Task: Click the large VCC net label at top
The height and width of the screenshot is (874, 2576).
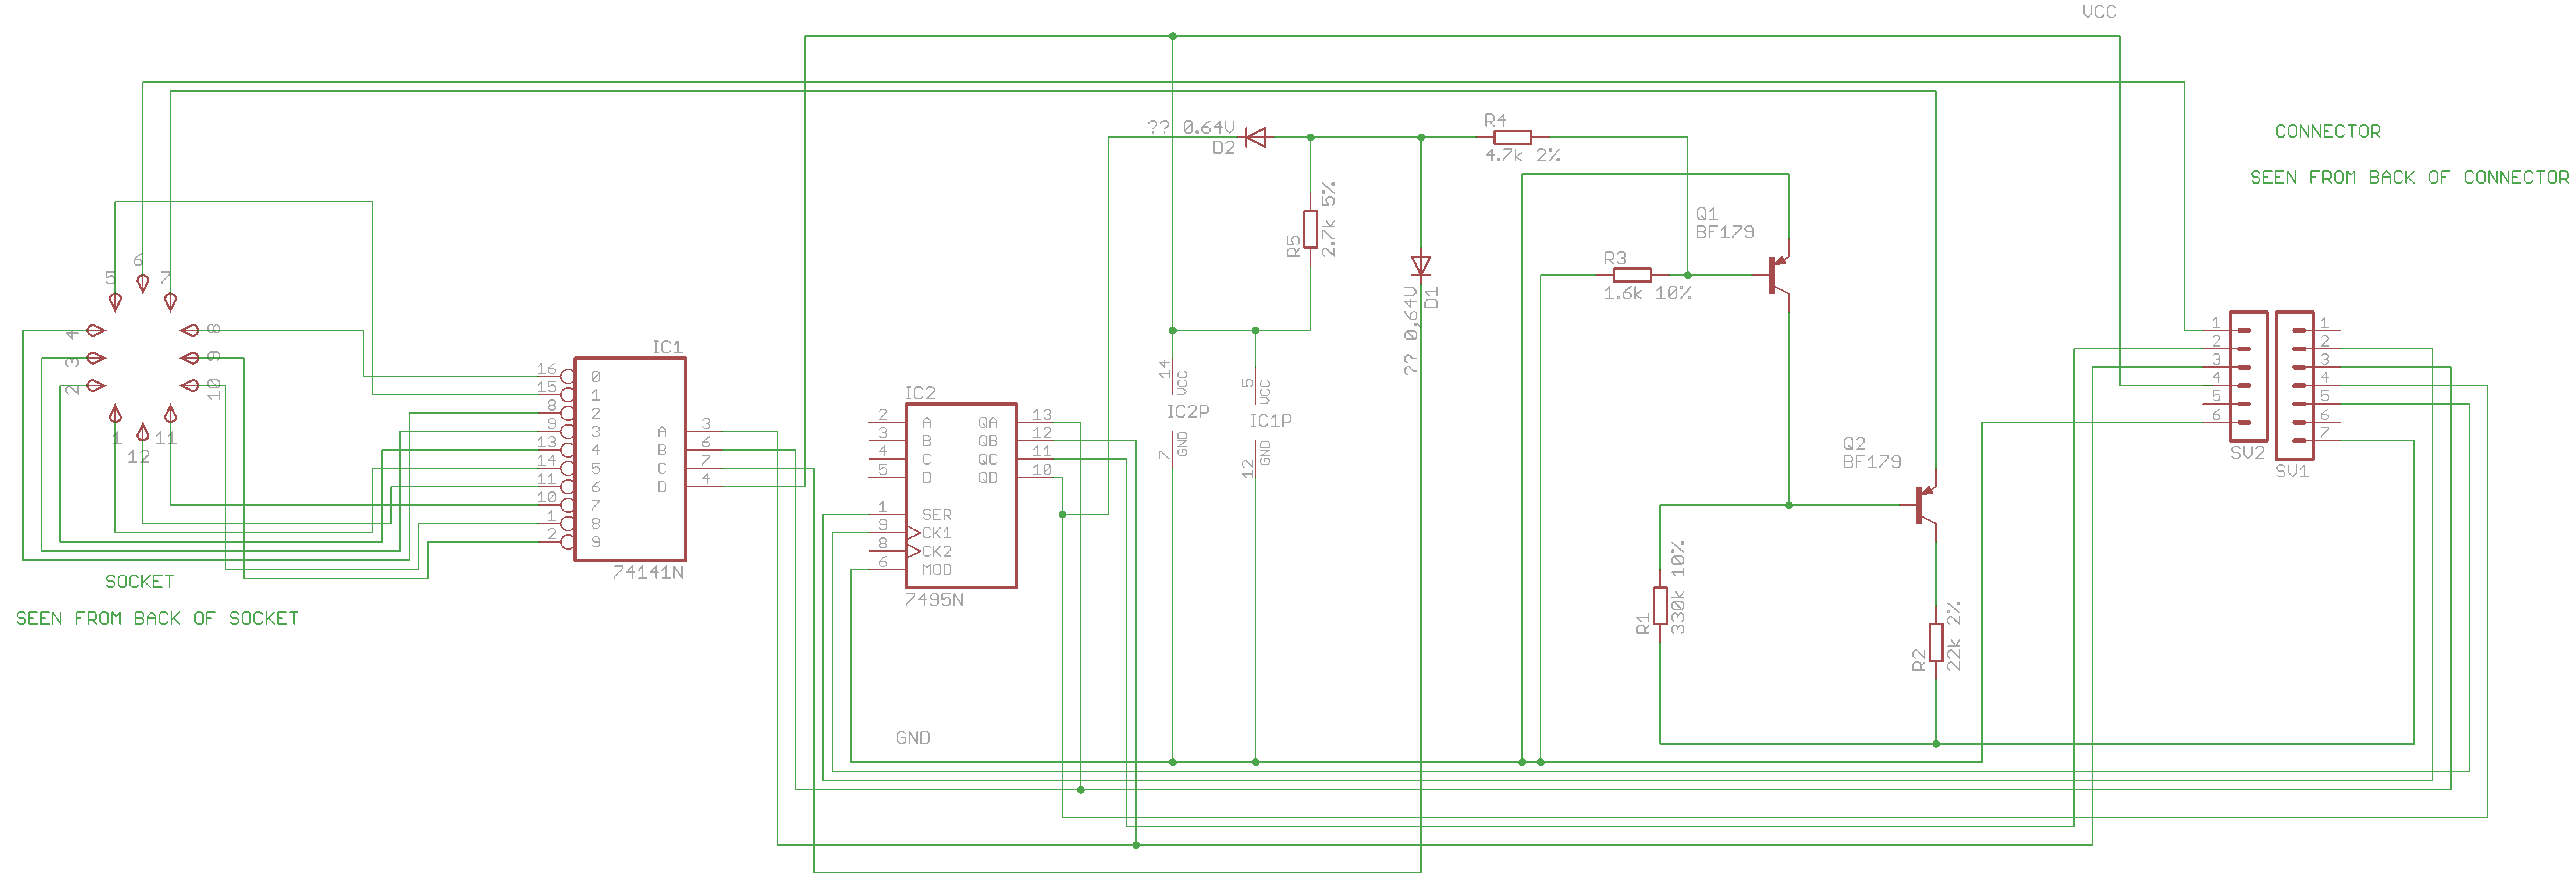Action: click(2099, 12)
